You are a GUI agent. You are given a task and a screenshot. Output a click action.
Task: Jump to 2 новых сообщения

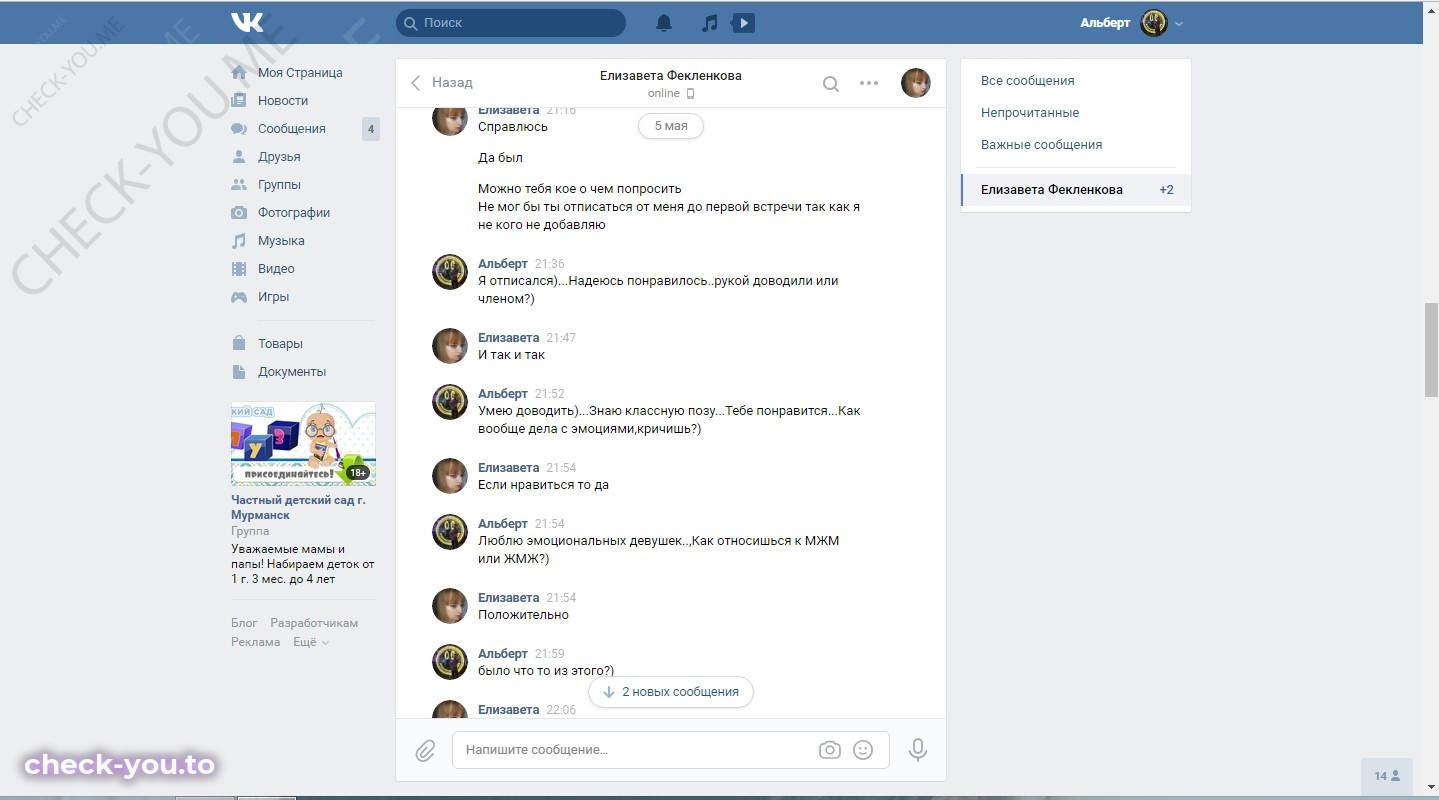click(671, 692)
